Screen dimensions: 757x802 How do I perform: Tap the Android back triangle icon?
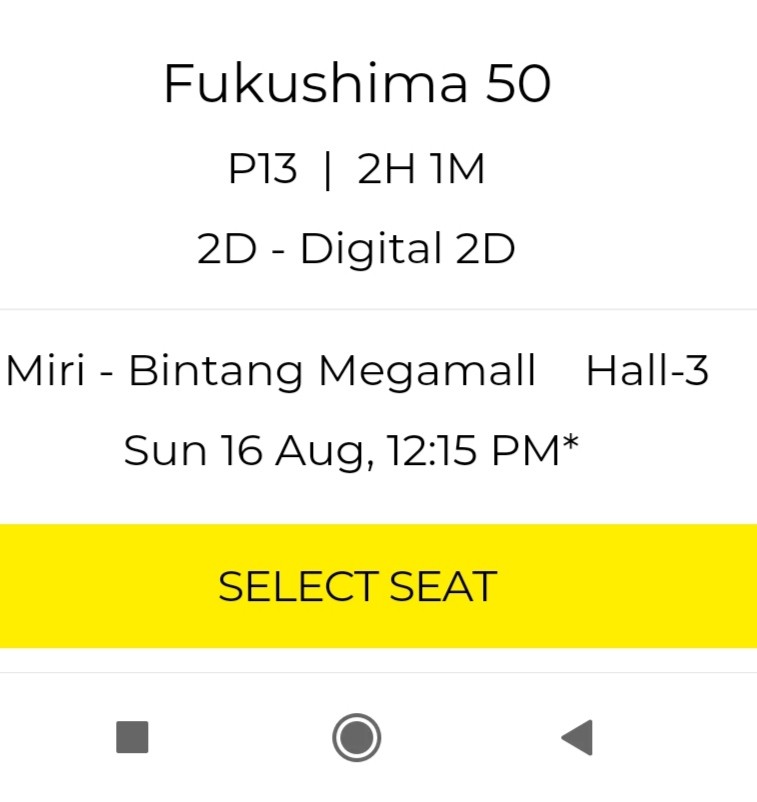pos(578,738)
